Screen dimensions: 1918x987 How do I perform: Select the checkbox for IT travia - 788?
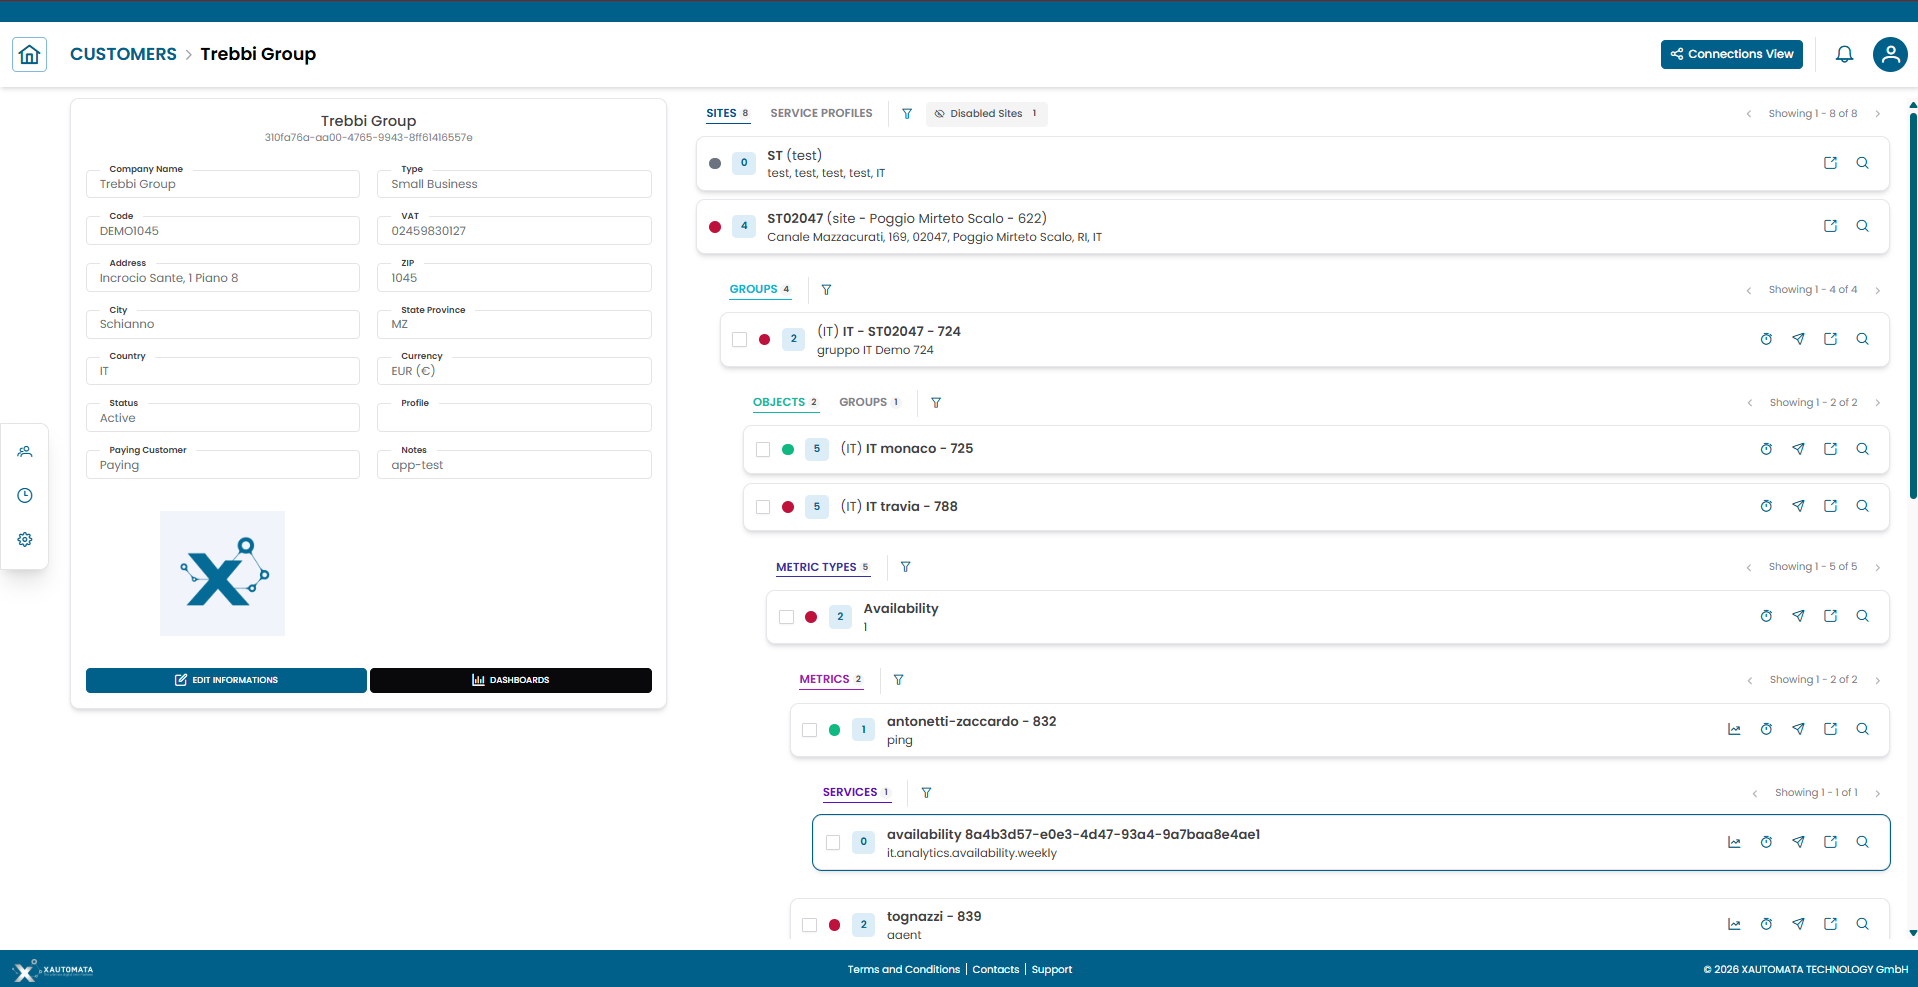763,507
